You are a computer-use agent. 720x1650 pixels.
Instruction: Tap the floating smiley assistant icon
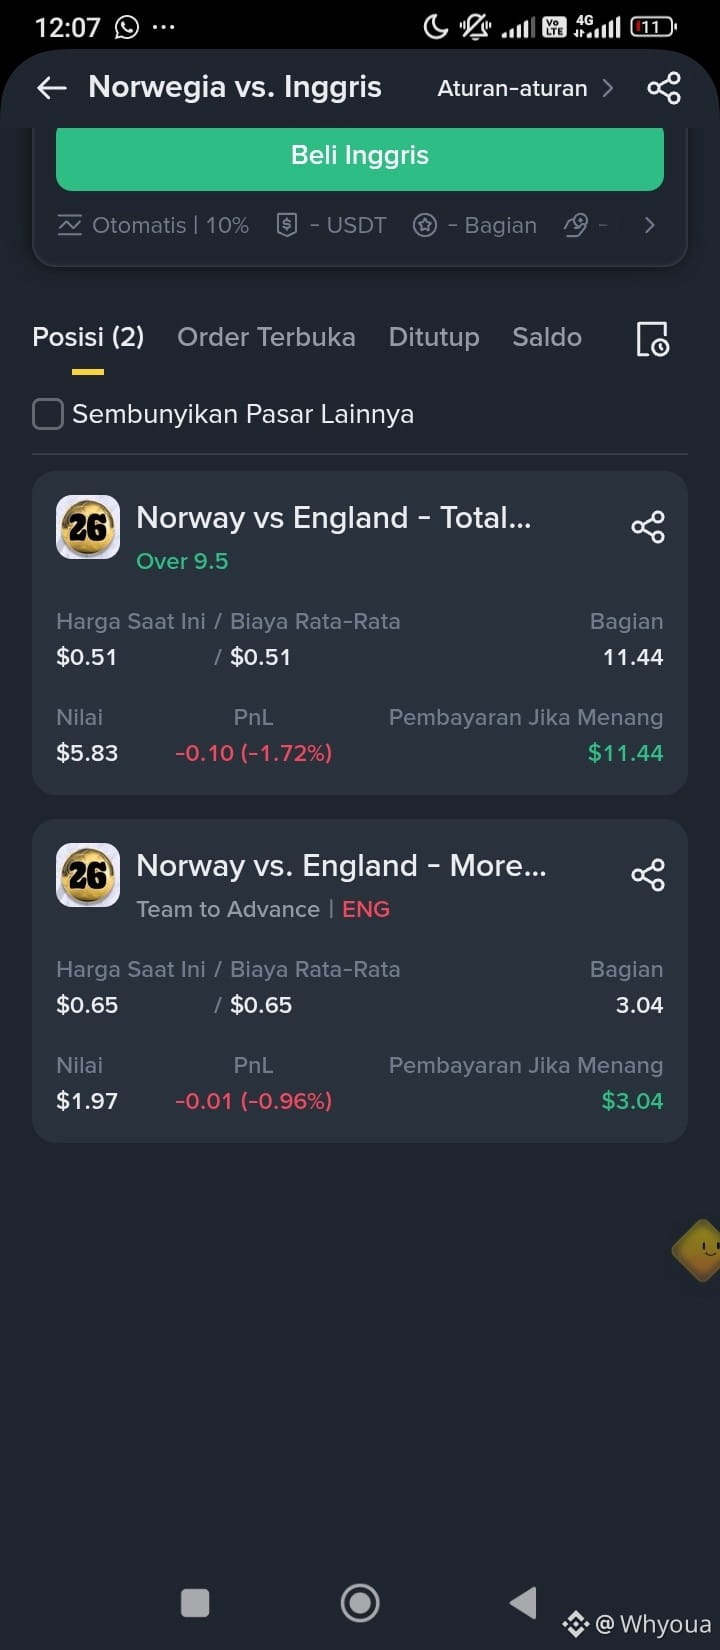pos(700,1248)
